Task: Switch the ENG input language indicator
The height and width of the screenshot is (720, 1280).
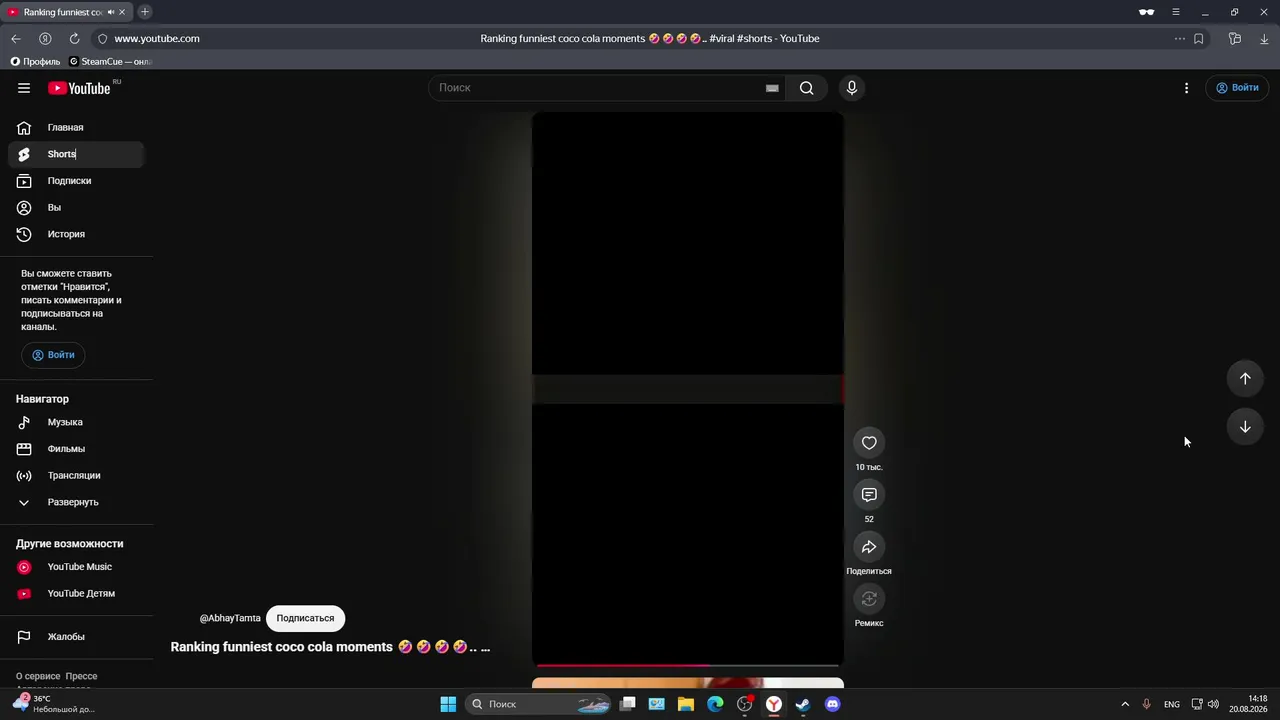Action: click(x=1171, y=704)
